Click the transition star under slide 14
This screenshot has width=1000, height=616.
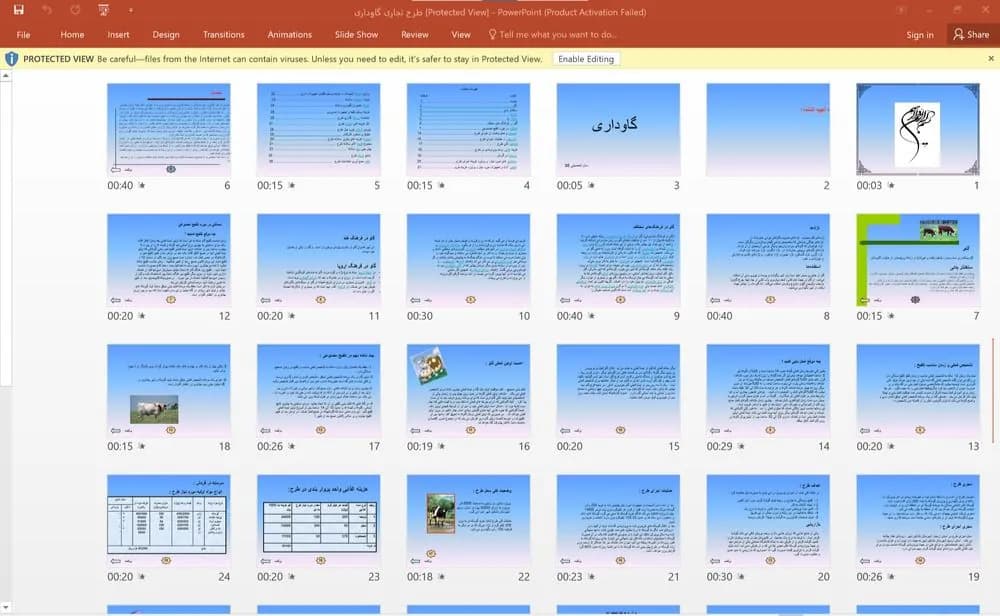point(741,446)
